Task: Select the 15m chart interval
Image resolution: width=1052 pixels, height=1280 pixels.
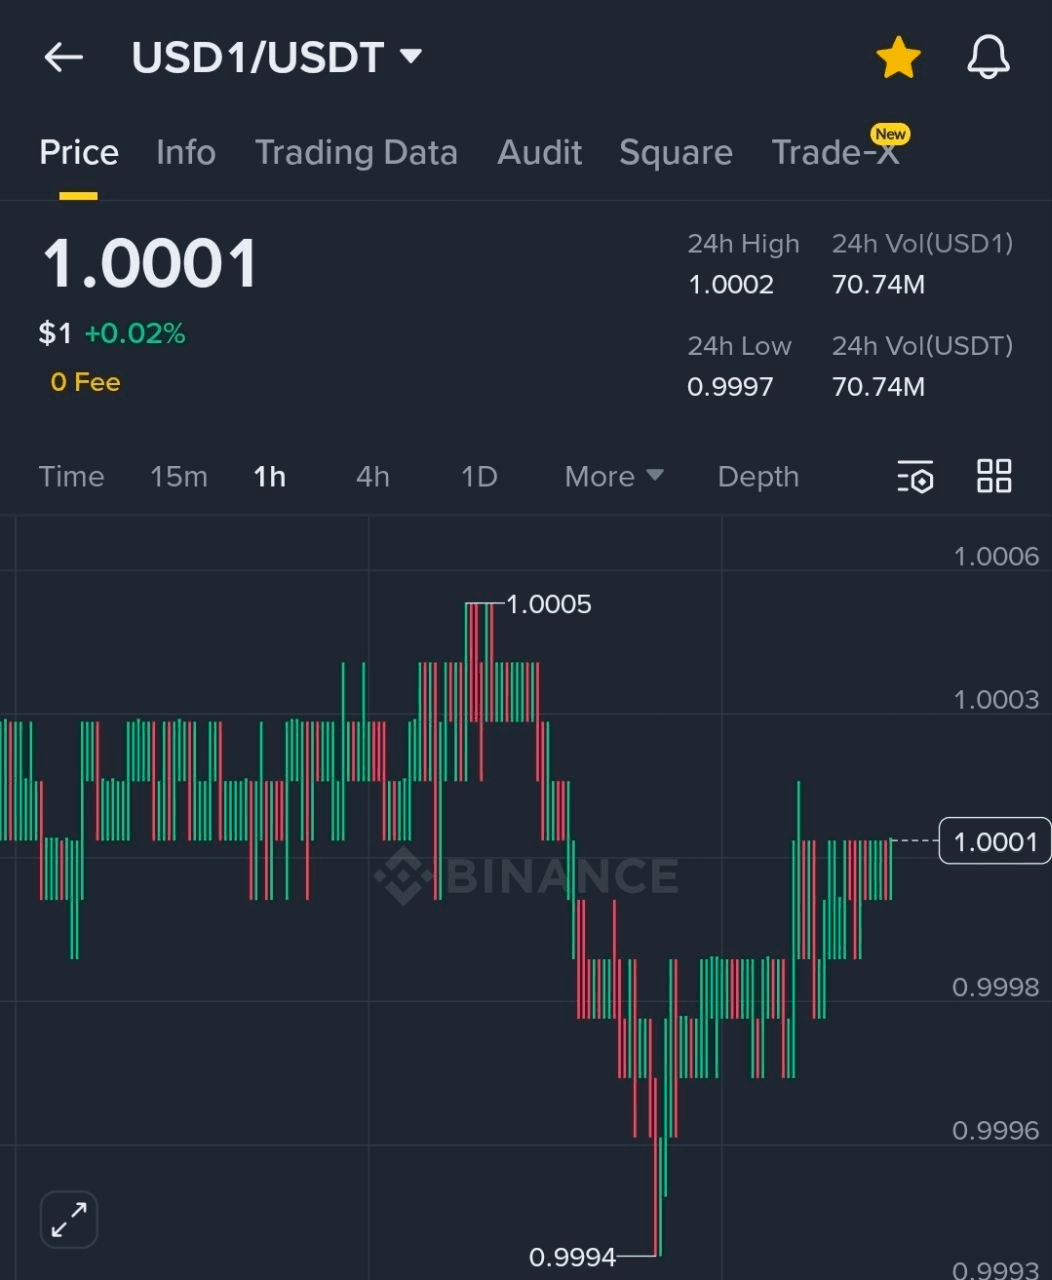Action: pyautogui.click(x=179, y=477)
